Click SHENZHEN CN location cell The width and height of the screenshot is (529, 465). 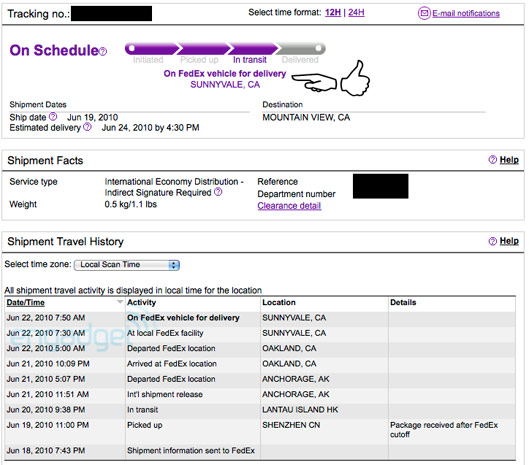(x=291, y=425)
